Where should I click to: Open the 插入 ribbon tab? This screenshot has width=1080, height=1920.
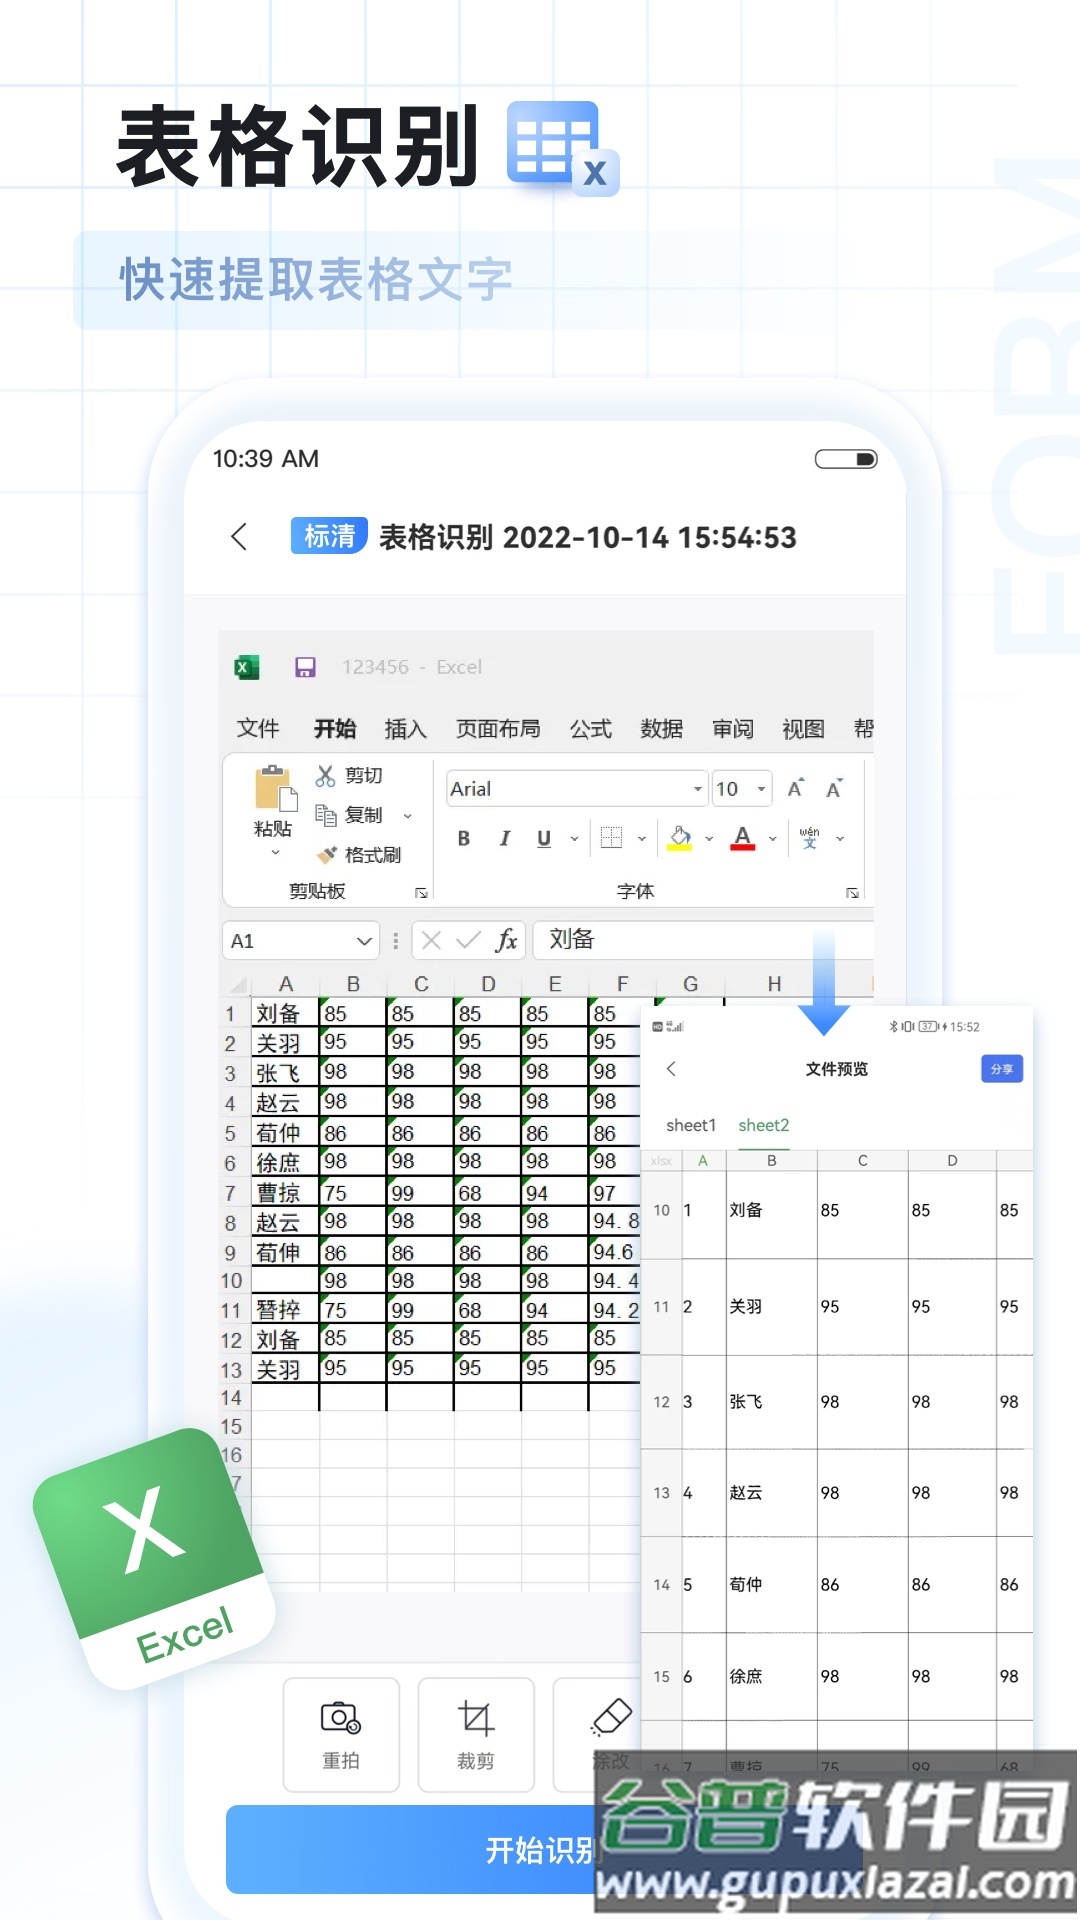pyautogui.click(x=405, y=729)
